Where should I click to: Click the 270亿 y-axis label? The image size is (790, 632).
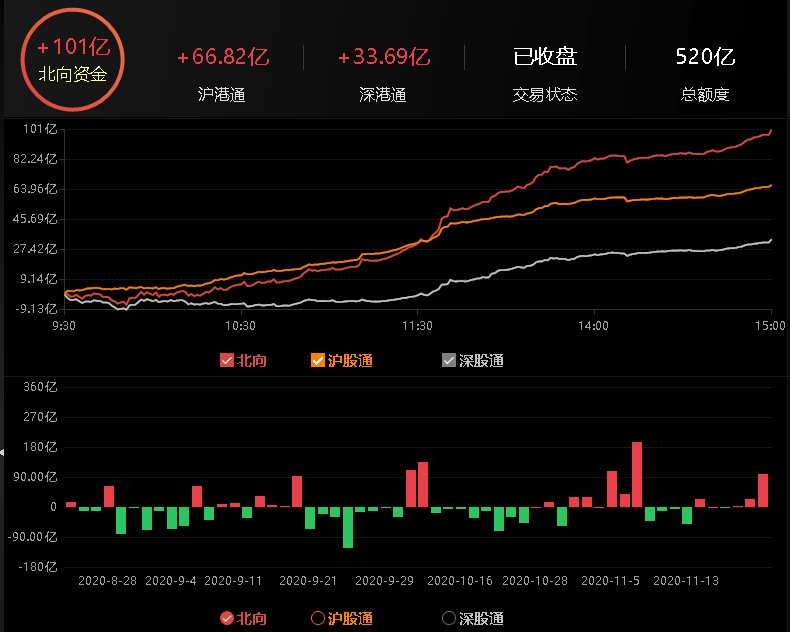40,417
